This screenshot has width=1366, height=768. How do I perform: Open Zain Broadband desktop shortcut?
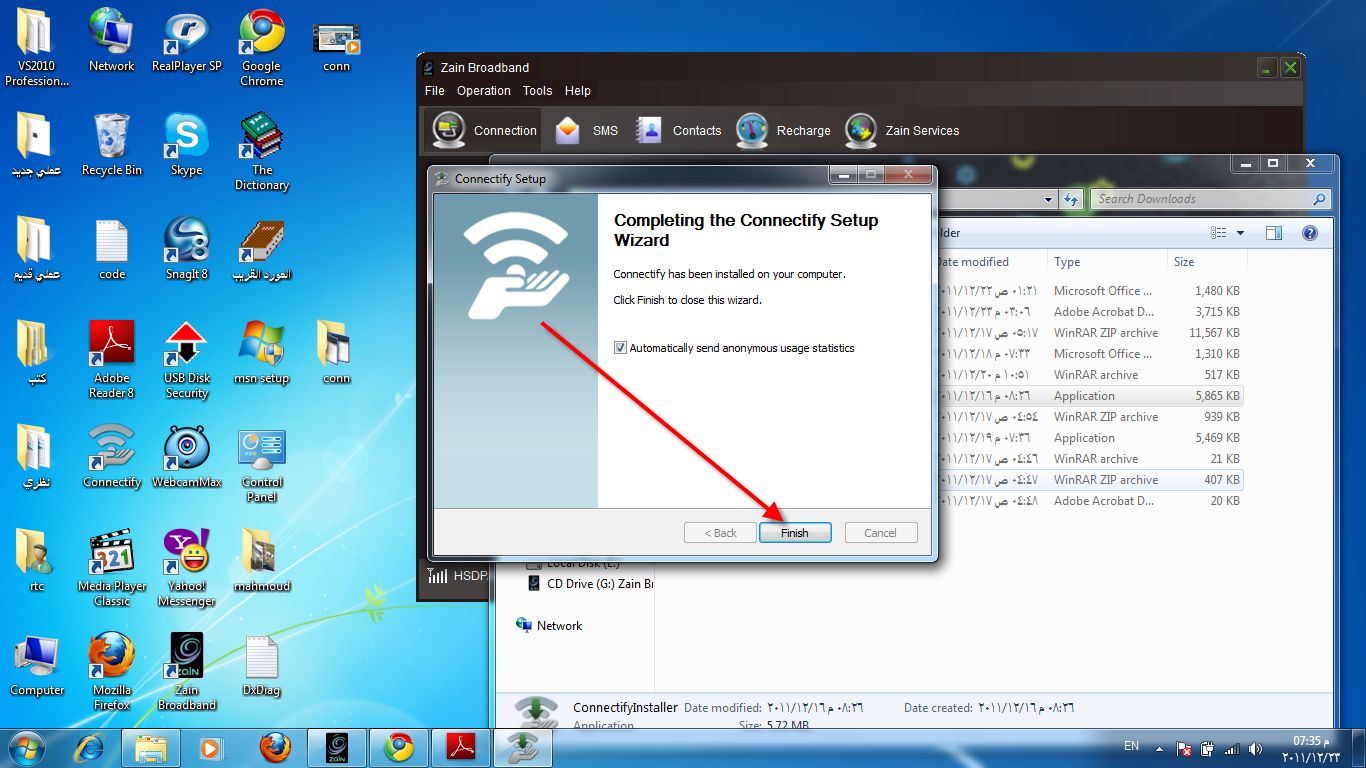(186, 672)
